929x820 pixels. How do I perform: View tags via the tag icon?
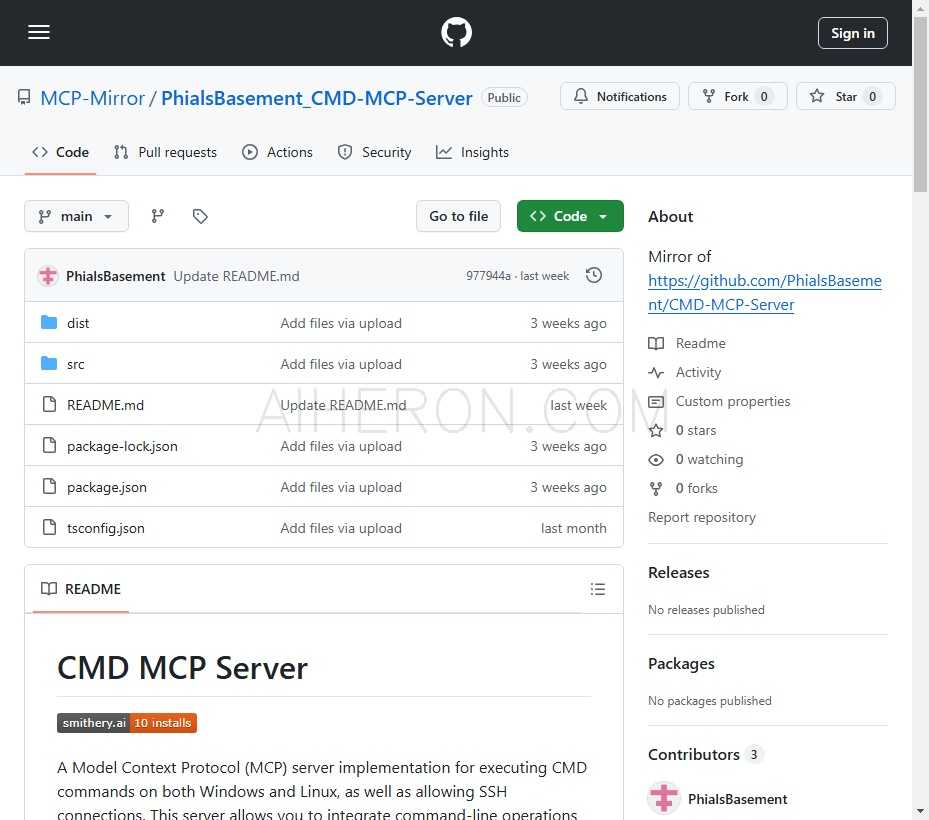point(200,216)
